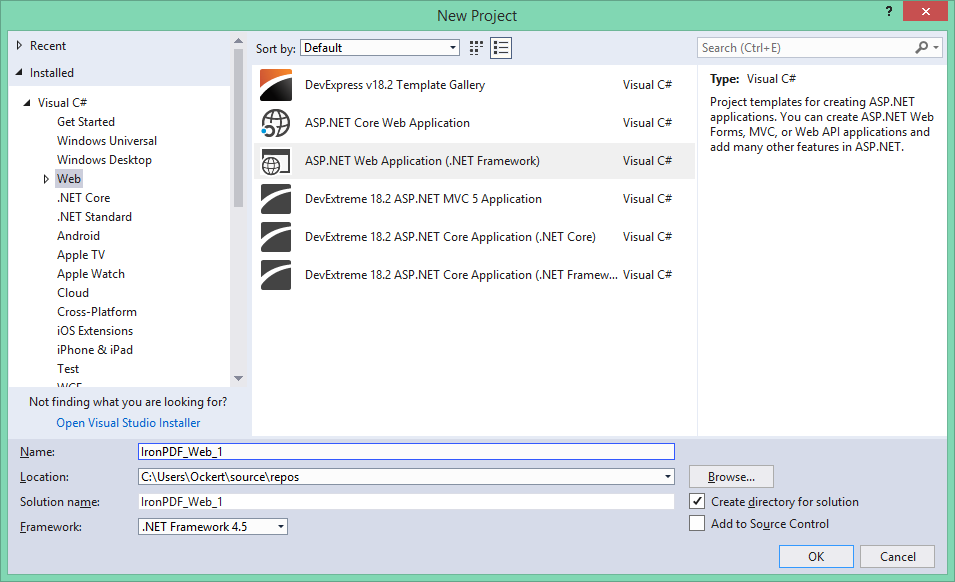Toggle Create directory for solution checkbox
Image resolution: width=955 pixels, height=582 pixels.
[x=697, y=502]
